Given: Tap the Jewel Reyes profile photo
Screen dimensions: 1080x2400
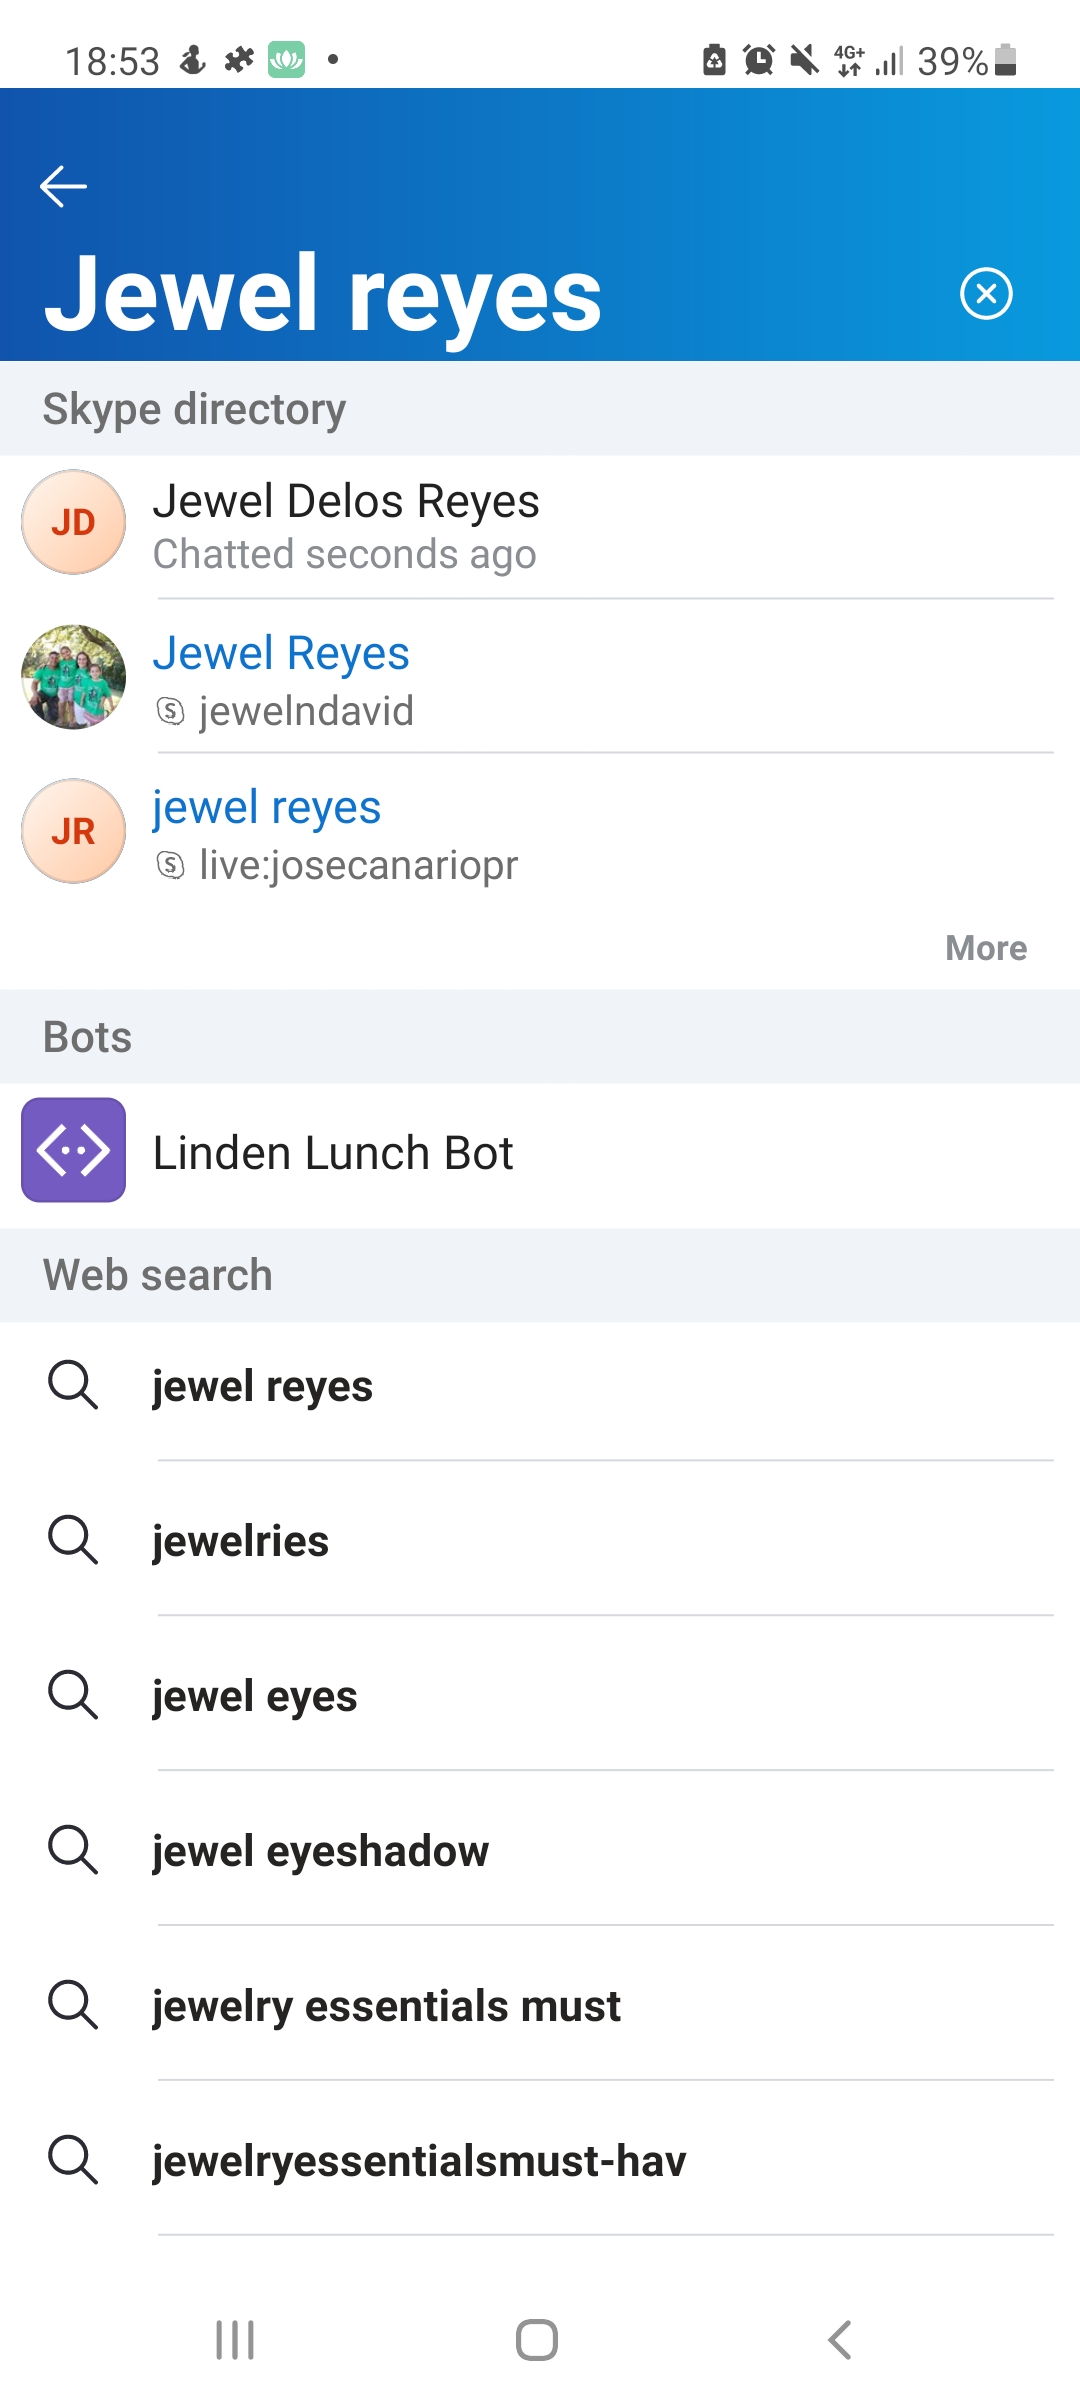Looking at the screenshot, I should pos(73,677).
